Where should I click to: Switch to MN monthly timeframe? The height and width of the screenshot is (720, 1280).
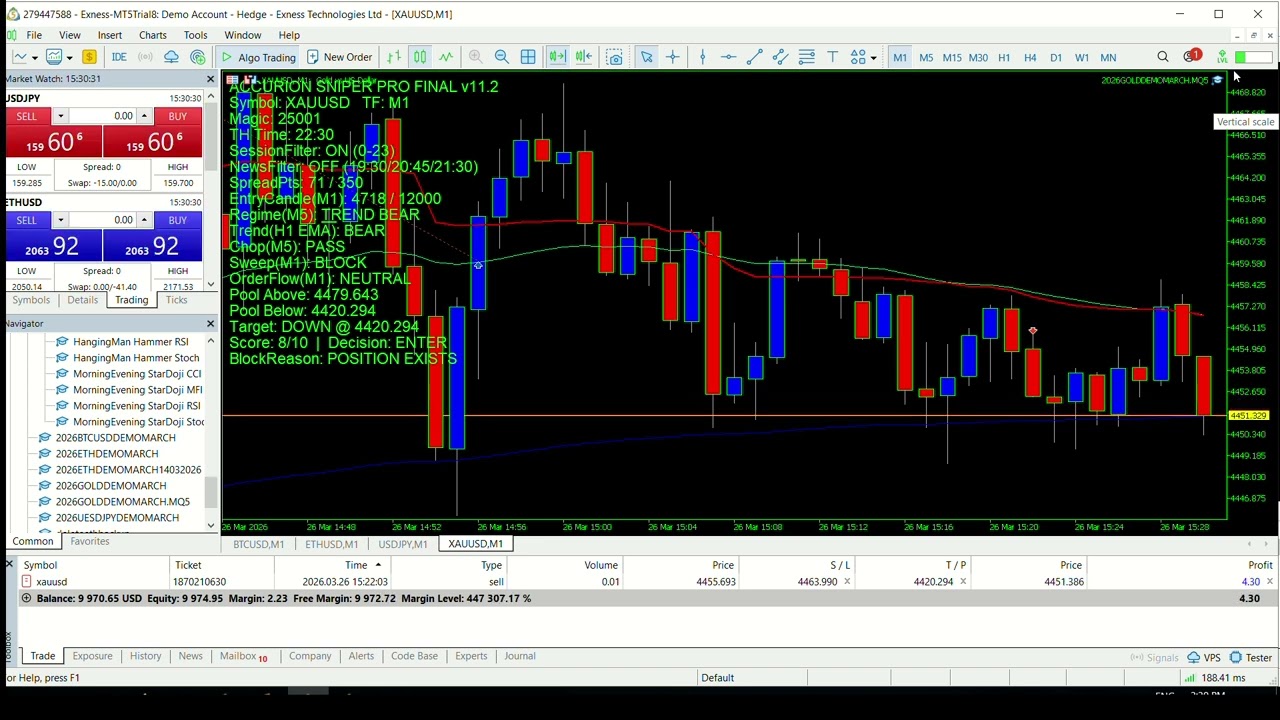(1108, 58)
